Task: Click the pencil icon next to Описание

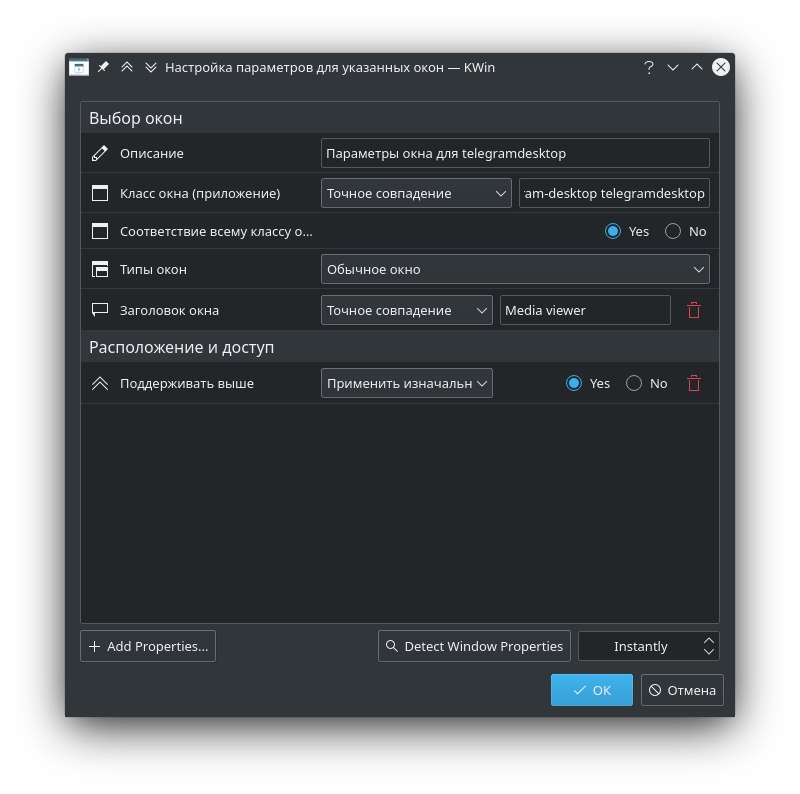Action: click(99, 153)
